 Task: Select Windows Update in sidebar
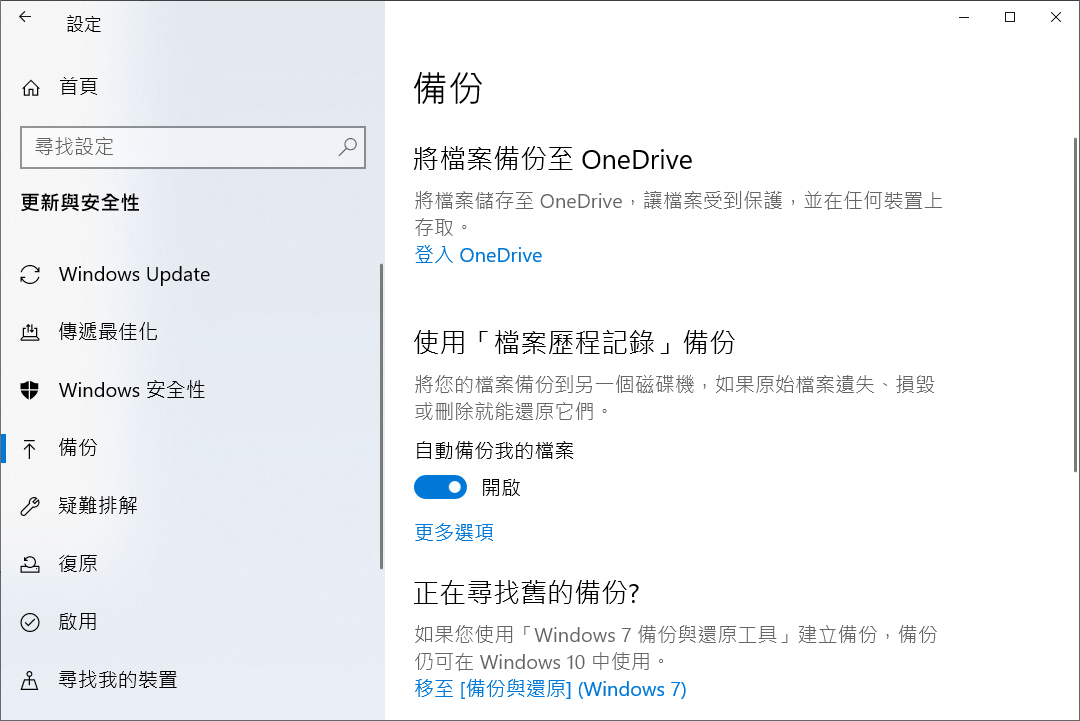(x=134, y=275)
